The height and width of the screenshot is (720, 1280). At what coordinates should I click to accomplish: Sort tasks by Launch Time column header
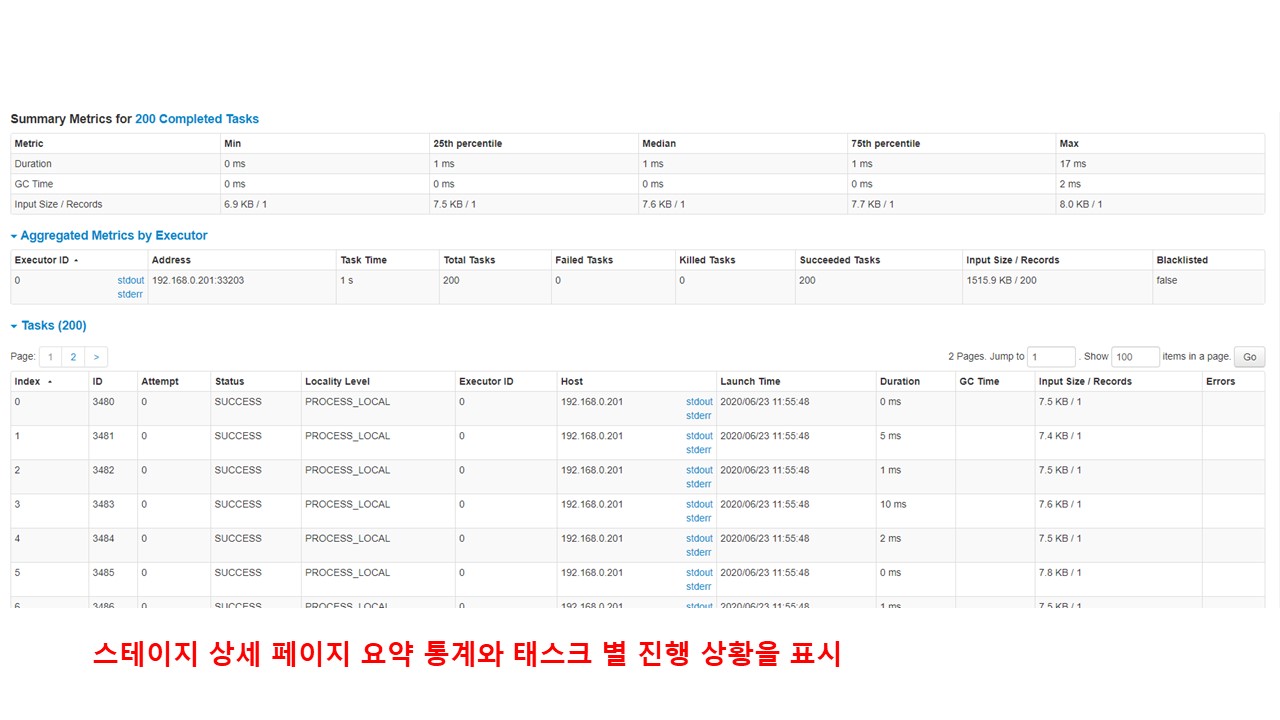[x=796, y=382]
